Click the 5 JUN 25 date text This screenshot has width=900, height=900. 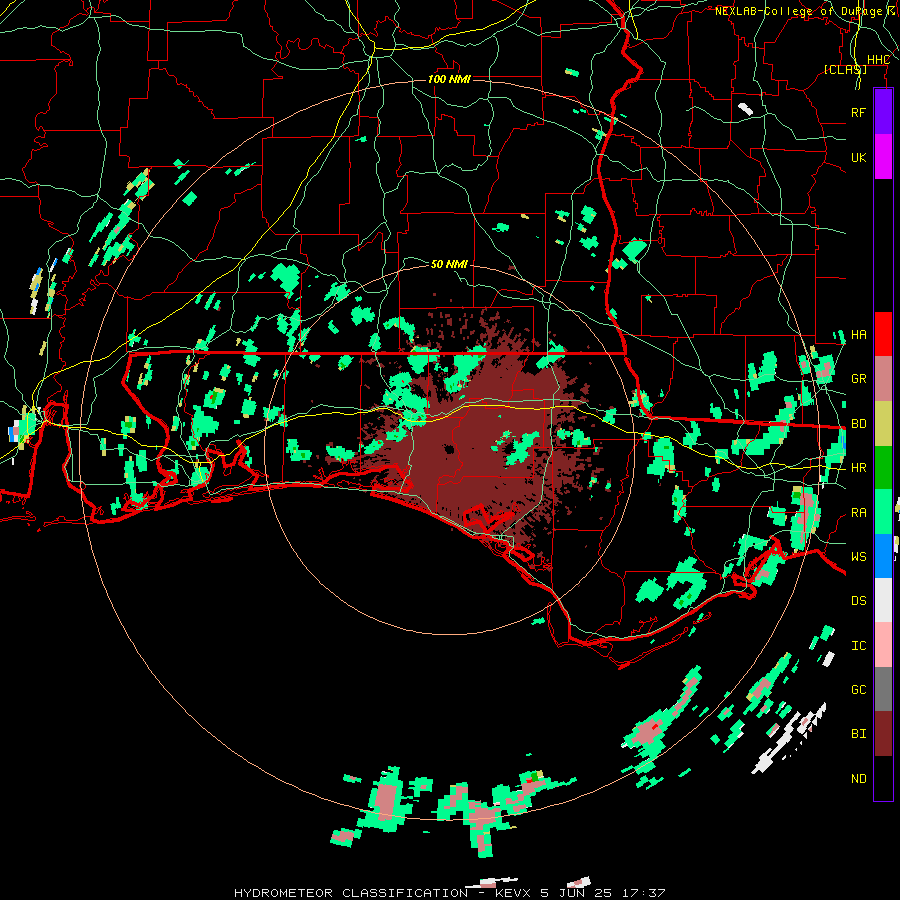(x=577, y=893)
